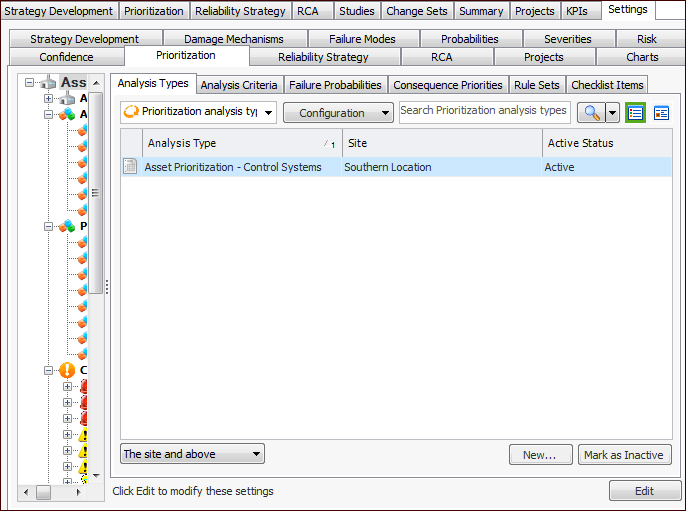
Task: Open the Summary top-level tab
Action: pos(481,11)
